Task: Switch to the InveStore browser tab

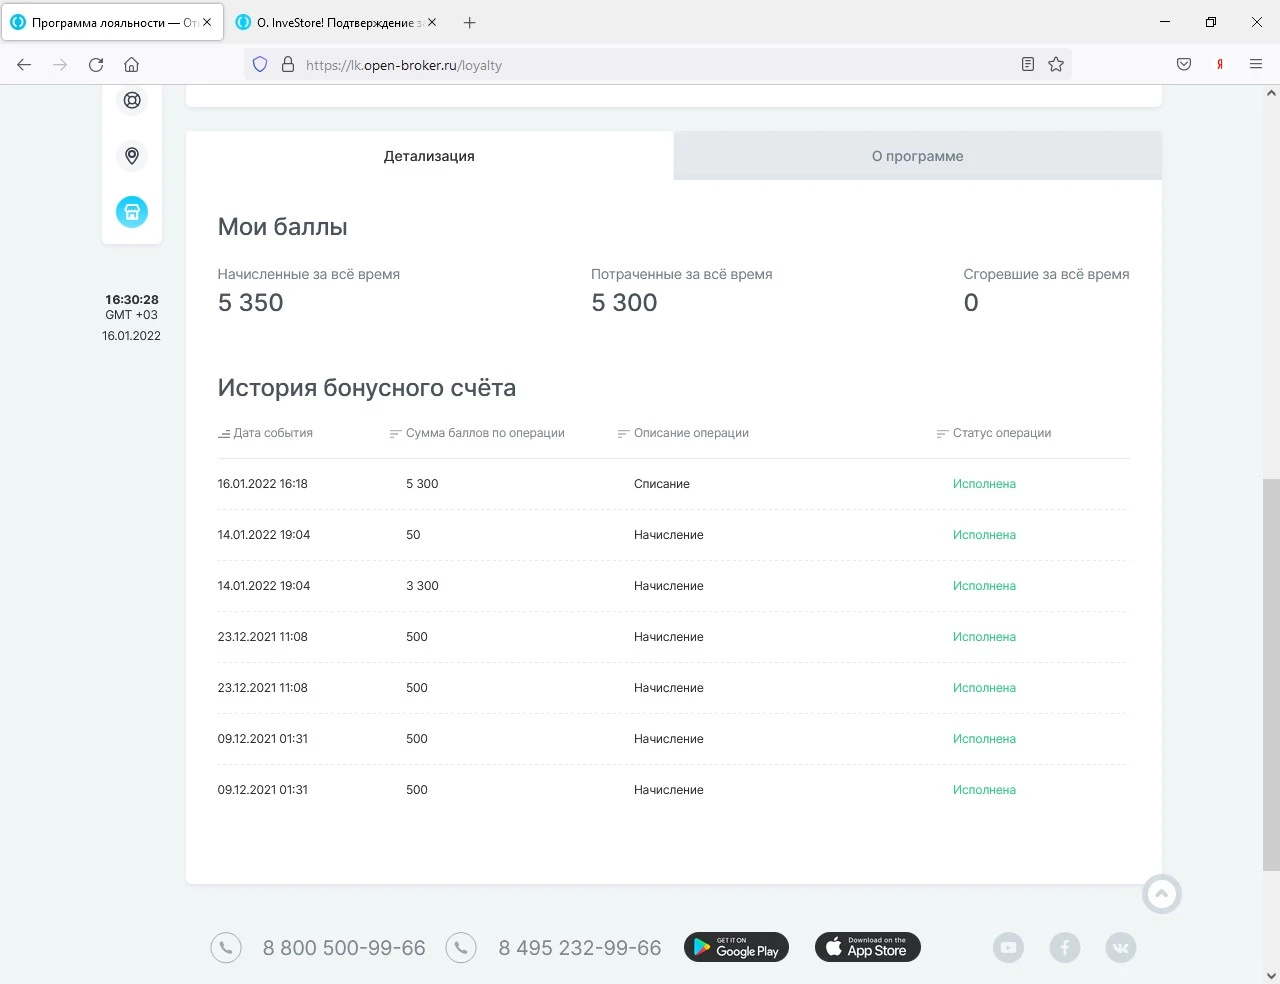Action: 338,22
